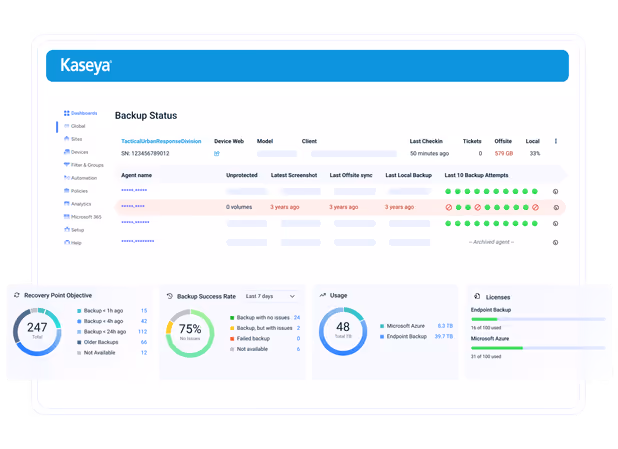Click the first agent name link
618x449 pixels.
134,190
